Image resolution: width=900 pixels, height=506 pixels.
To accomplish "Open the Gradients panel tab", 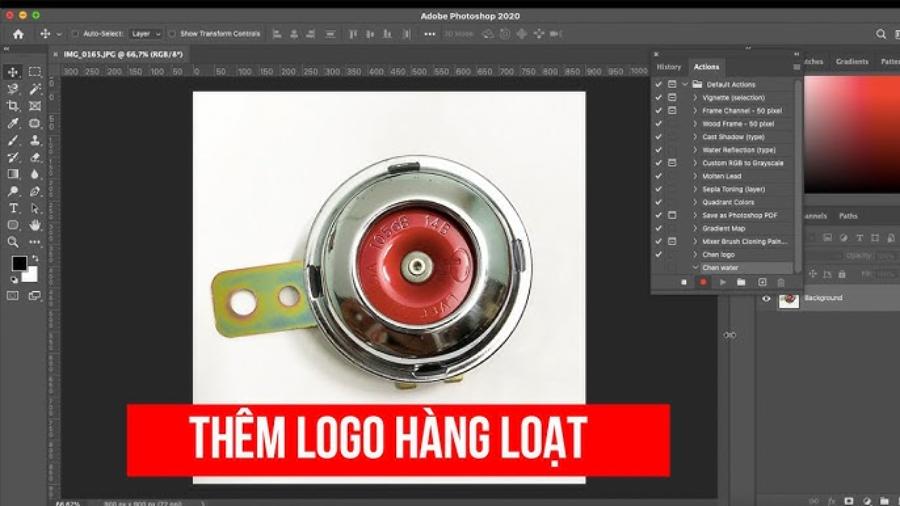I will (852, 62).
